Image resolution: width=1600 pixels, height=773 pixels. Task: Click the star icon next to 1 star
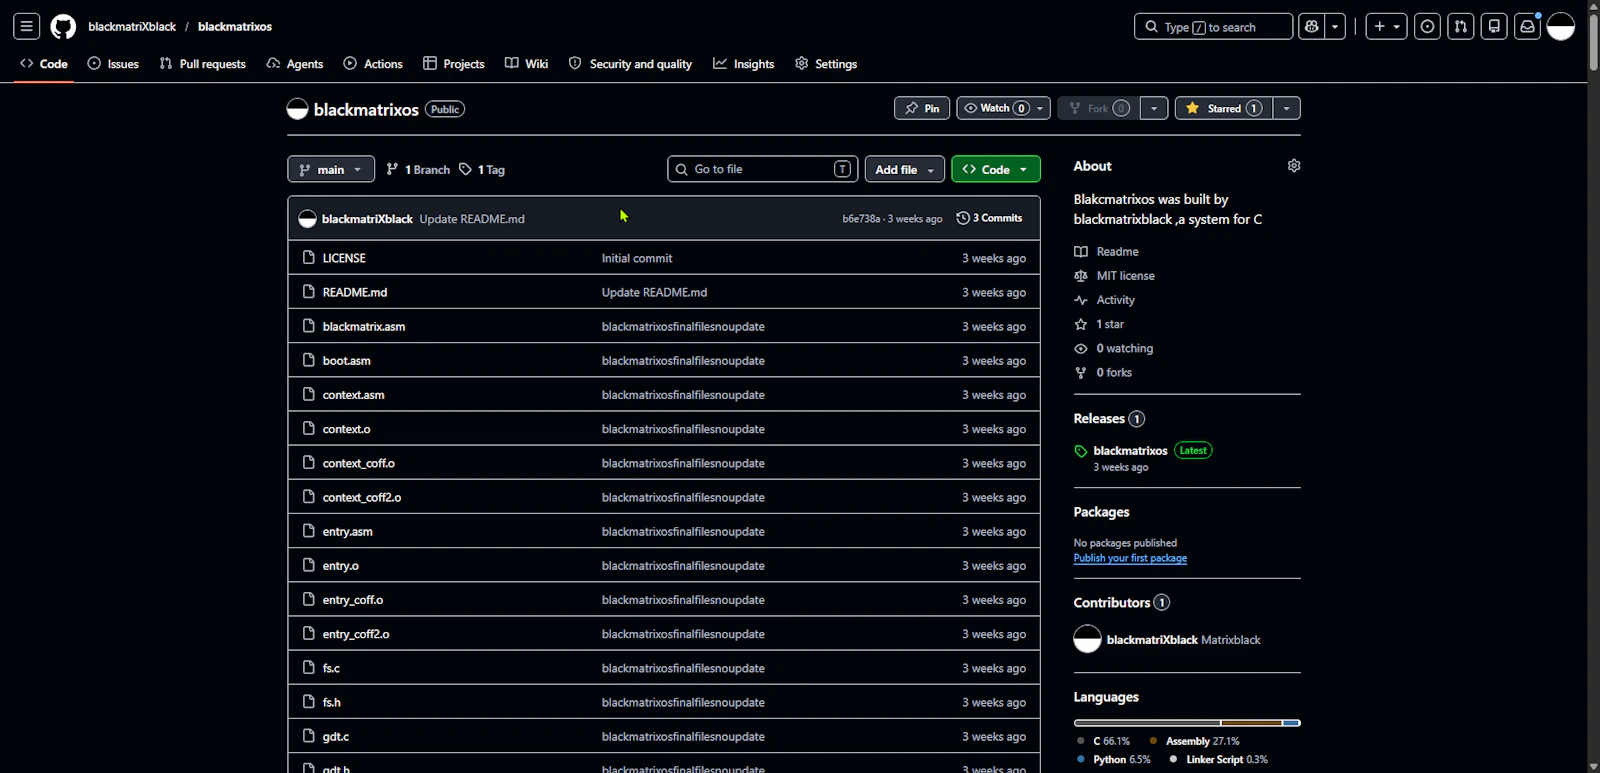(x=1081, y=324)
